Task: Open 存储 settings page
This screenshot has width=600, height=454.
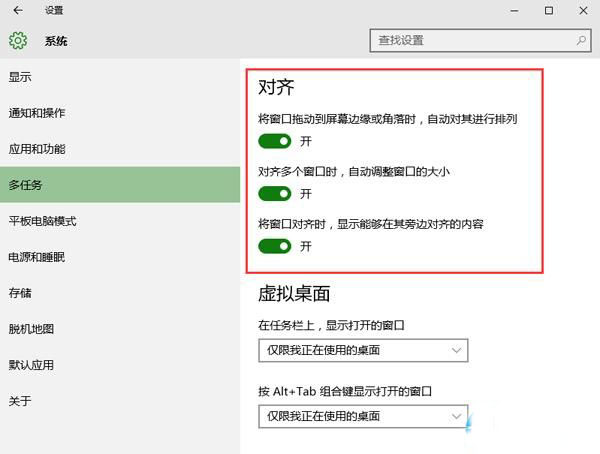Action: (20, 293)
